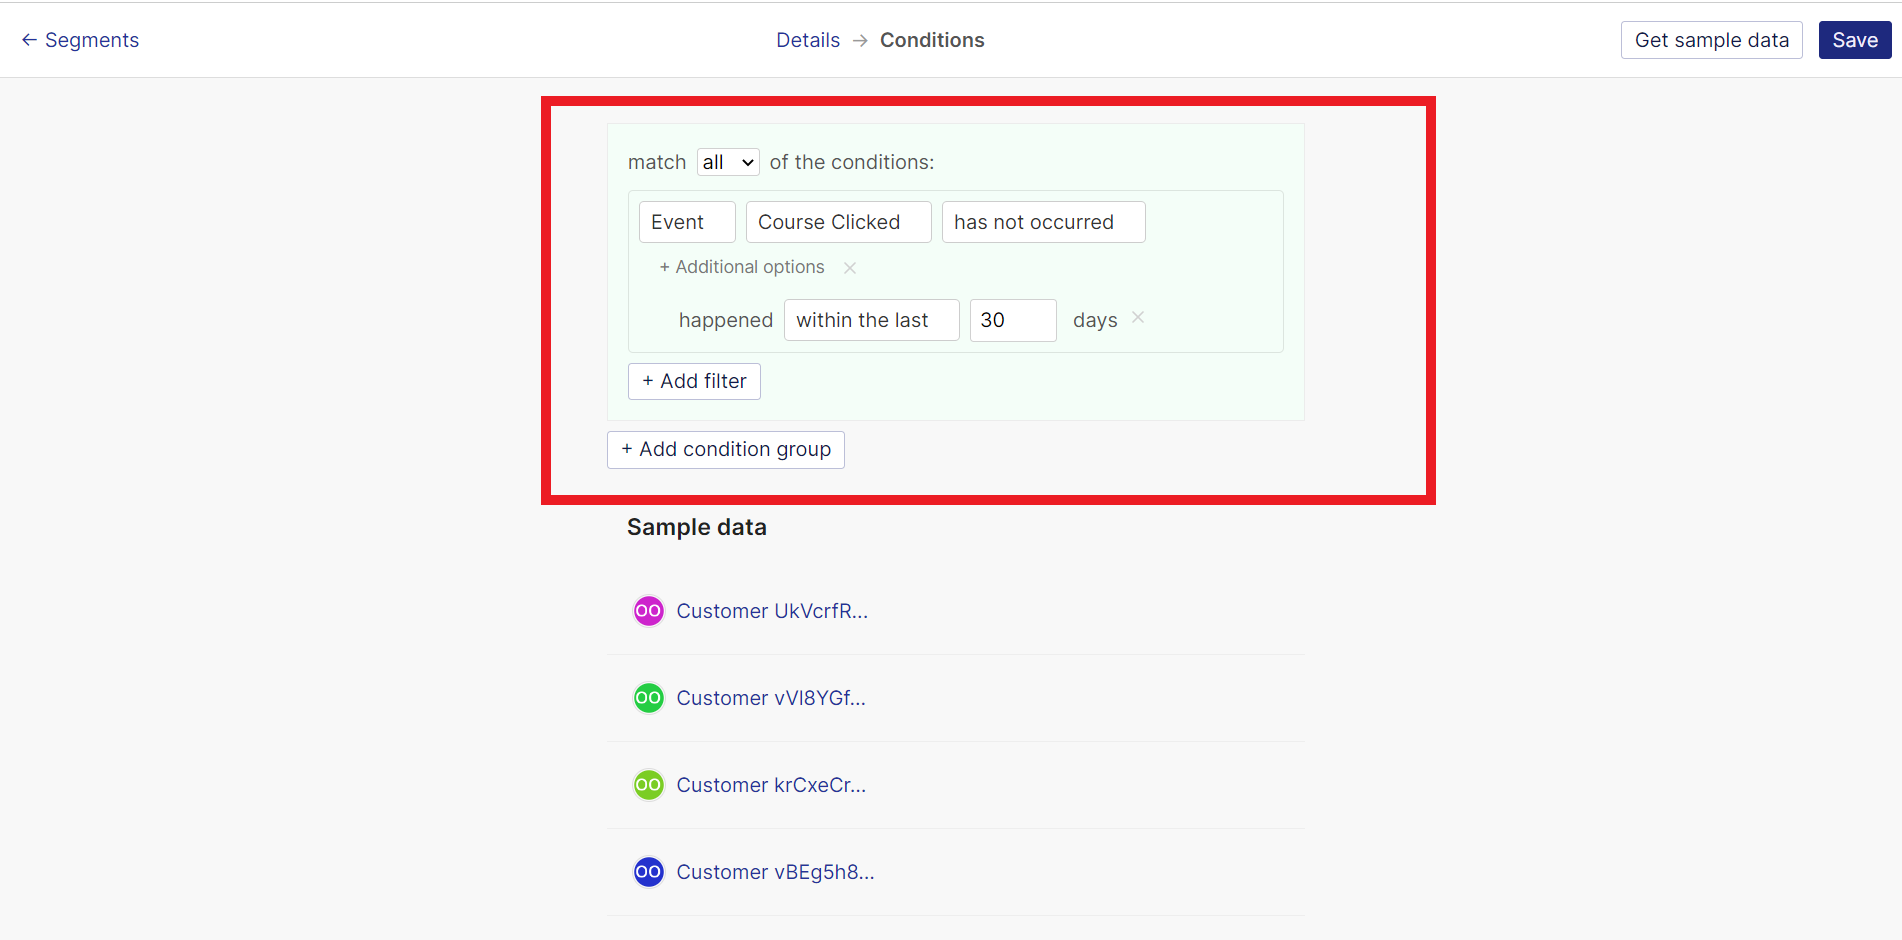Image resolution: width=1902 pixels, height=940 pixels.
Task: Select the Conditions step
Action: (932, 40)
